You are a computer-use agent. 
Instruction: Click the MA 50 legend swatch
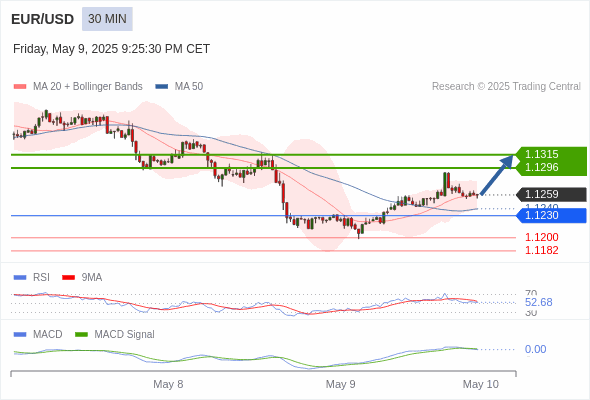coord(162,87)
